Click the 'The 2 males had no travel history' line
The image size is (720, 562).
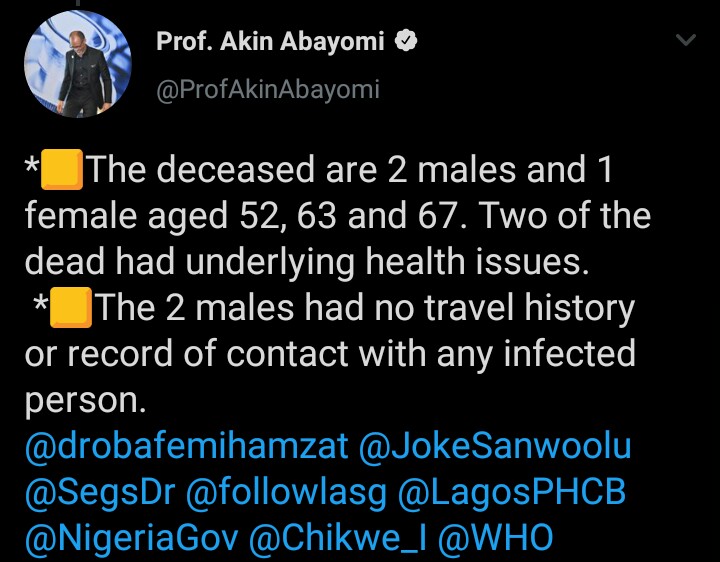coord(365,308)
